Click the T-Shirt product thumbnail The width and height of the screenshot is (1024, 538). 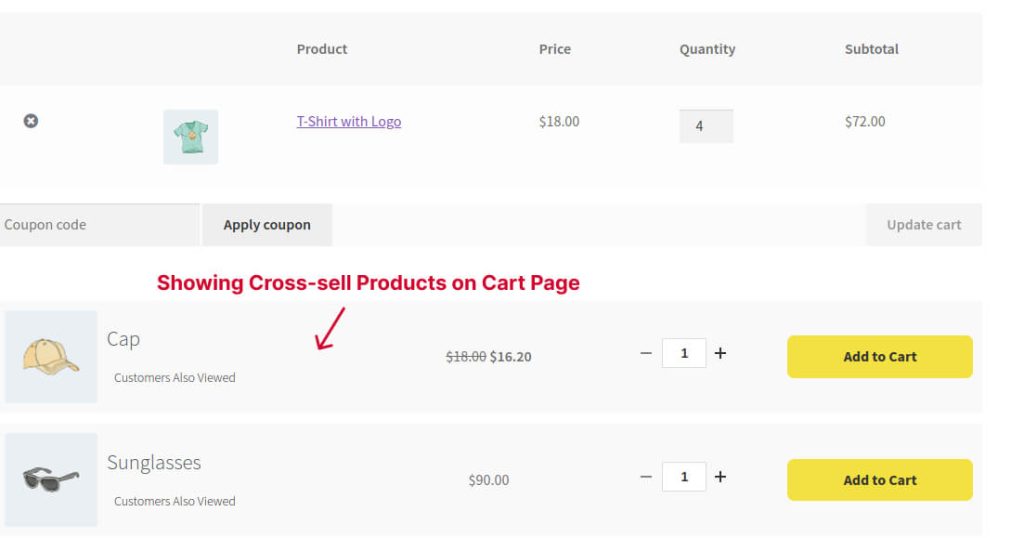pyautogui.click(x=190, y=137)
